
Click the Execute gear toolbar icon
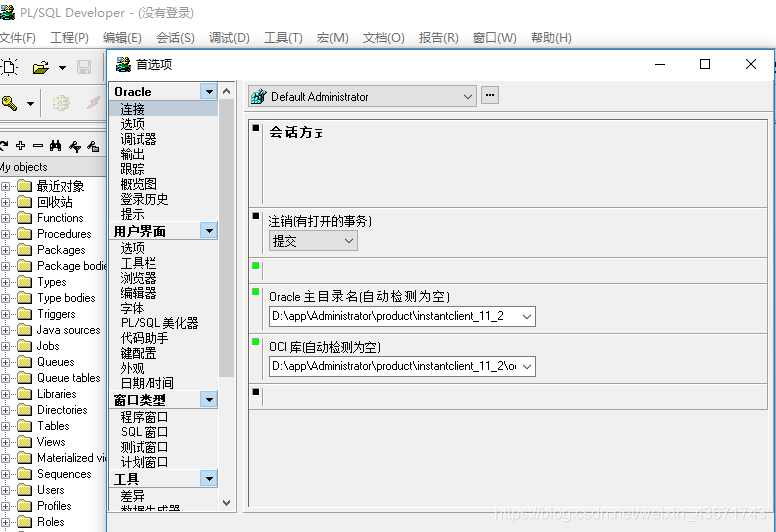pos(61,103)
